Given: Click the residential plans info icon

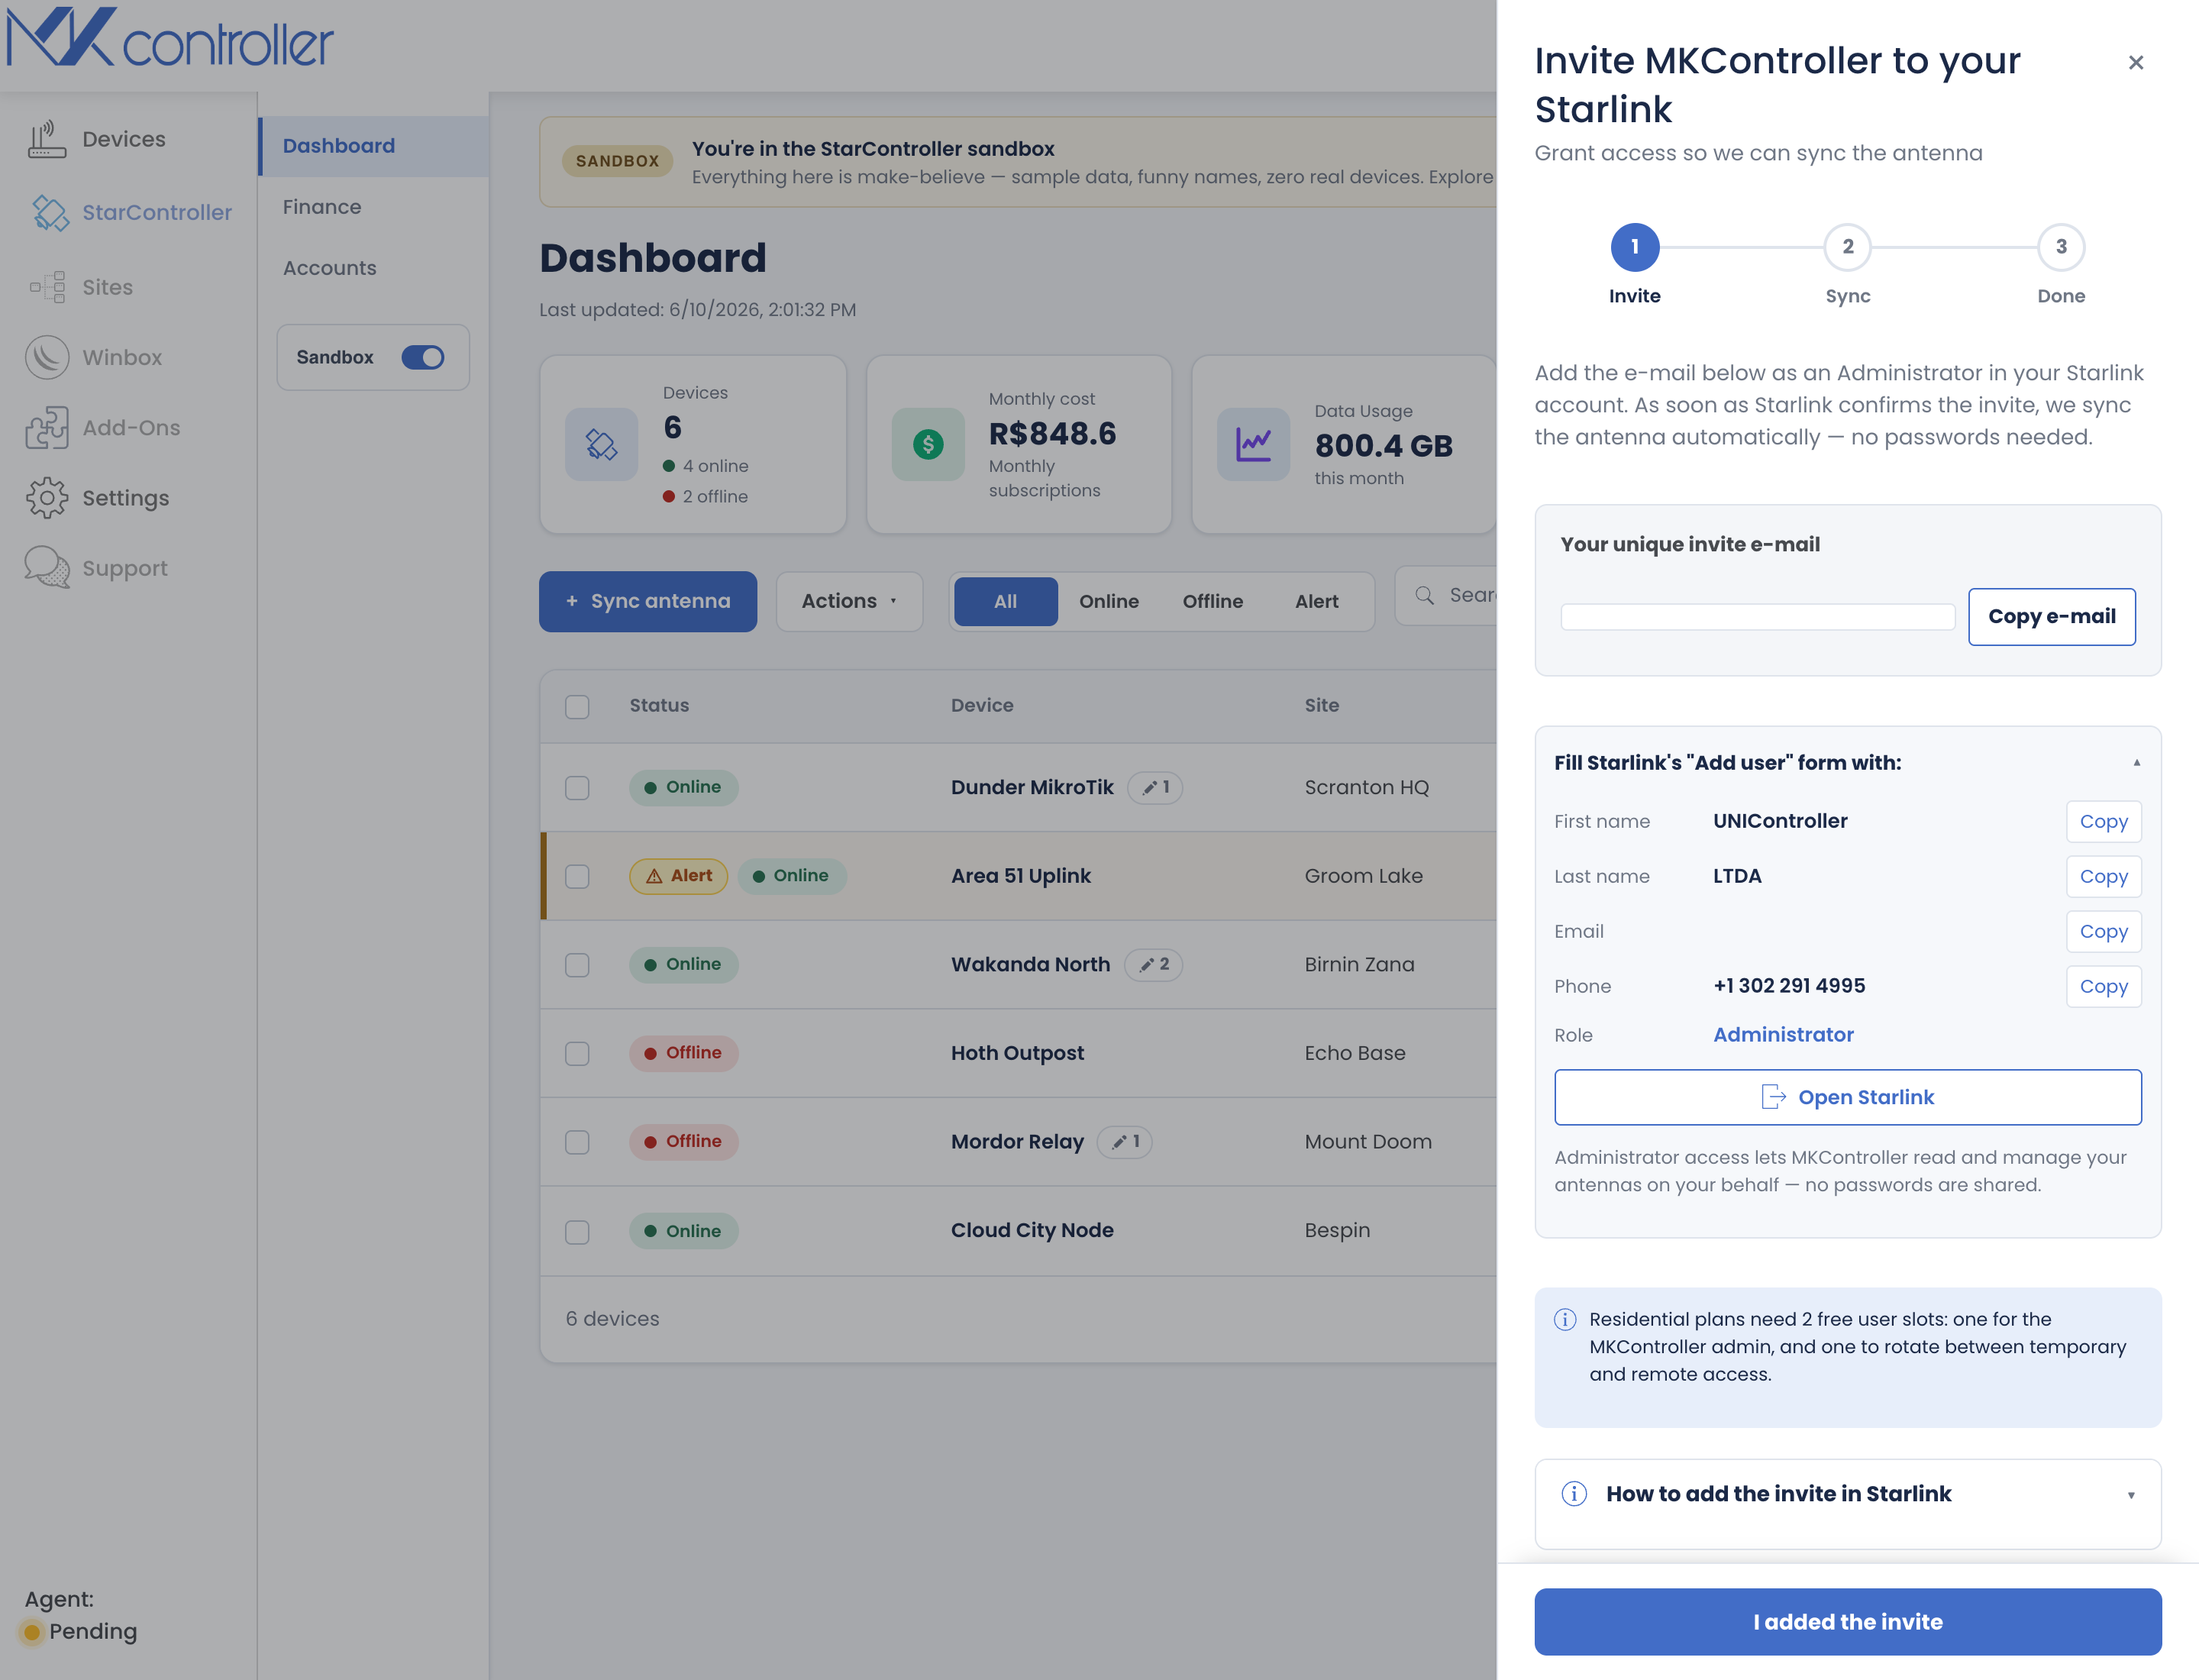Looking at the screenshot, I should click(1565, 1319).
